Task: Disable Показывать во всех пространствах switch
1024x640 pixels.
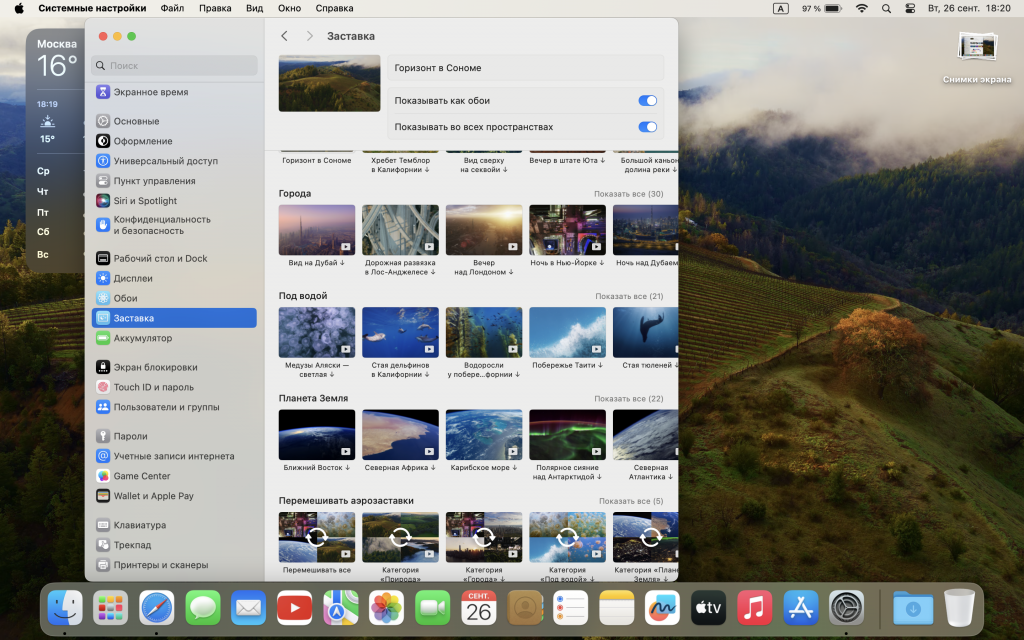Action: coord(647,127)
